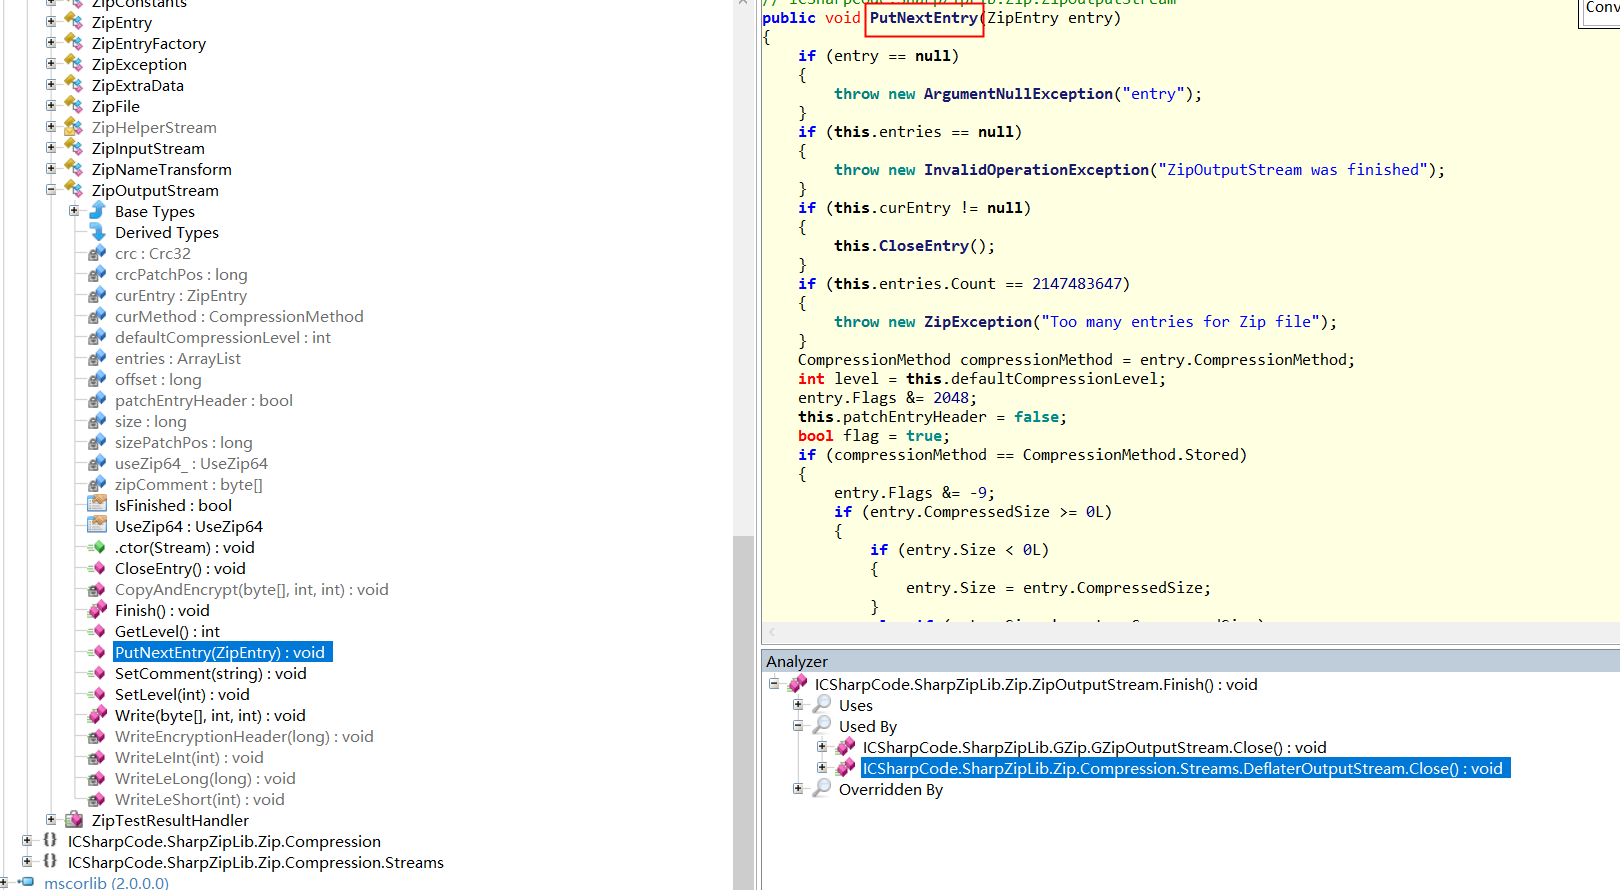Follow the InvalidOperationException link in code
The height and width of the screenshot is (890, 1620).
(x=1036, y=170)
